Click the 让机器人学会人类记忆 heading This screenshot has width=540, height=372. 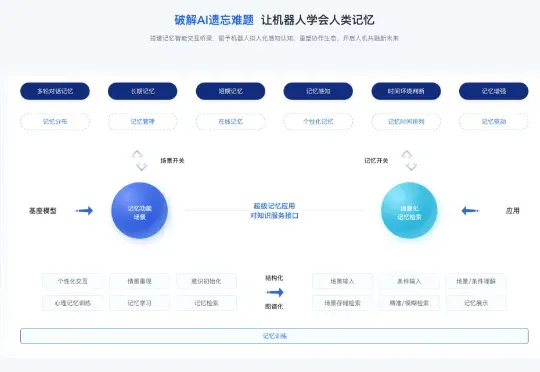coord(318,20)
